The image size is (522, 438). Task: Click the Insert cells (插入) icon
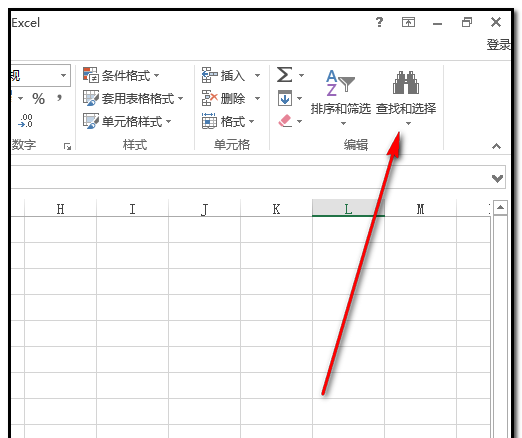[x=209, y=75]
